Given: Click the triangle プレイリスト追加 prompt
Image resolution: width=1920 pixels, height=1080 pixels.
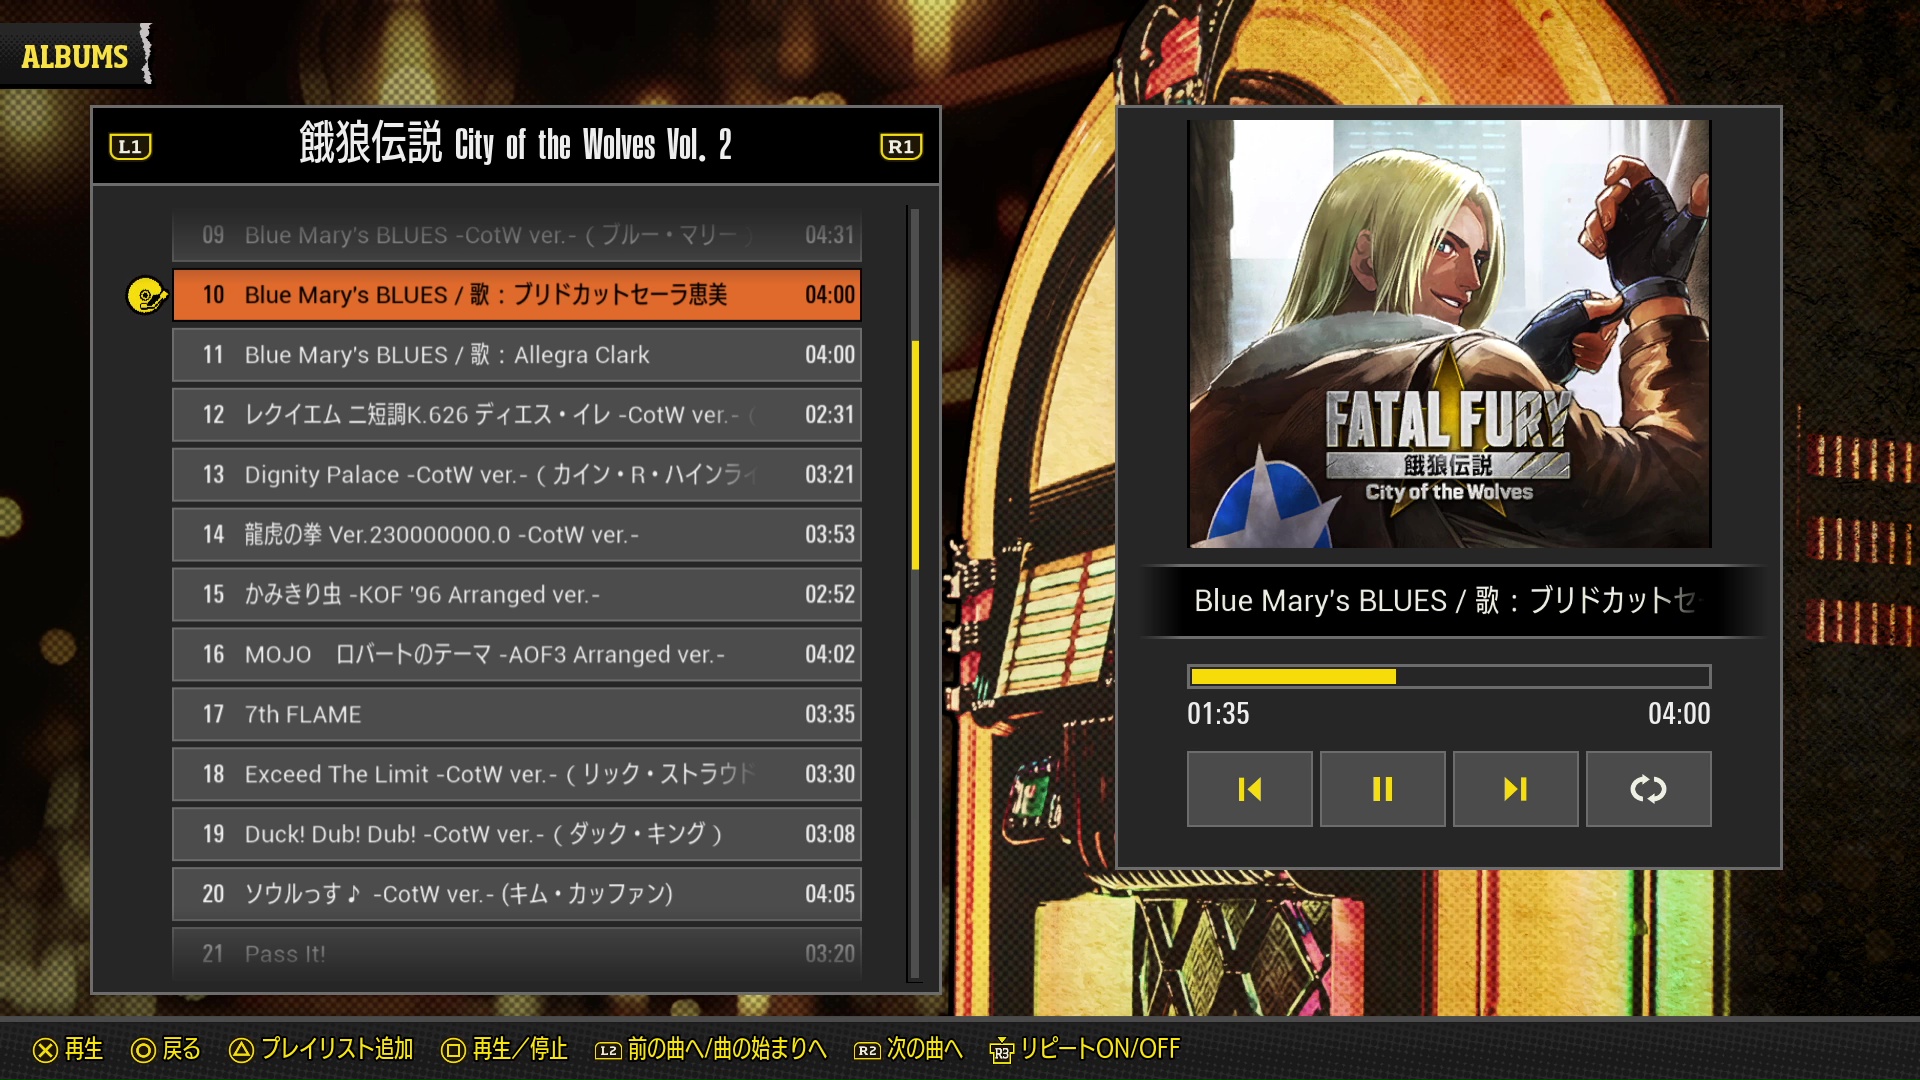Looking at the screenshot, I should click(x=321, y=1049).
